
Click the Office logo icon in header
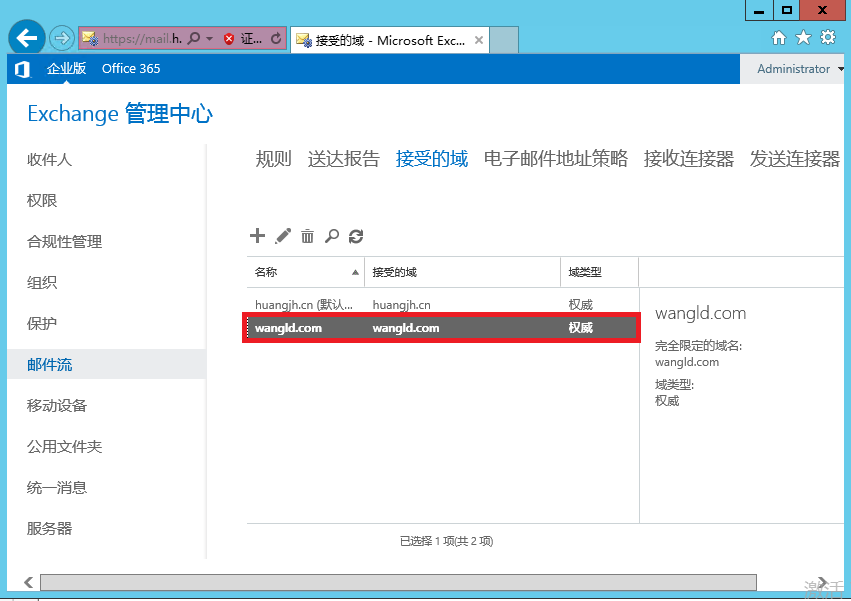click(x=22, y=69)
